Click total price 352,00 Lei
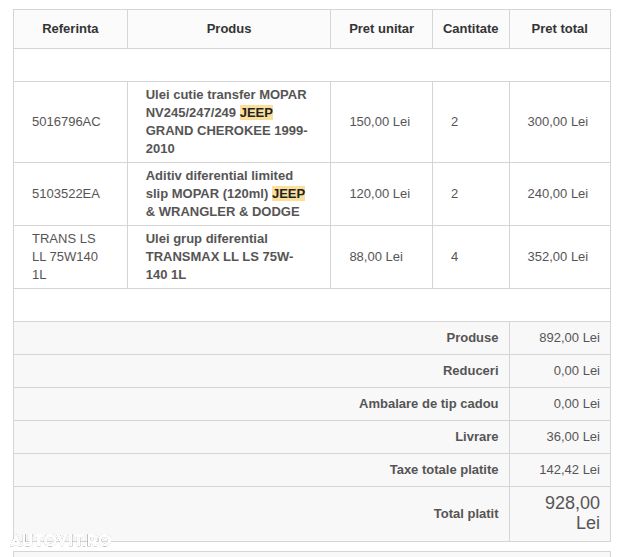The height and width of the screenshot is (557, 634). tap(558, 257)
